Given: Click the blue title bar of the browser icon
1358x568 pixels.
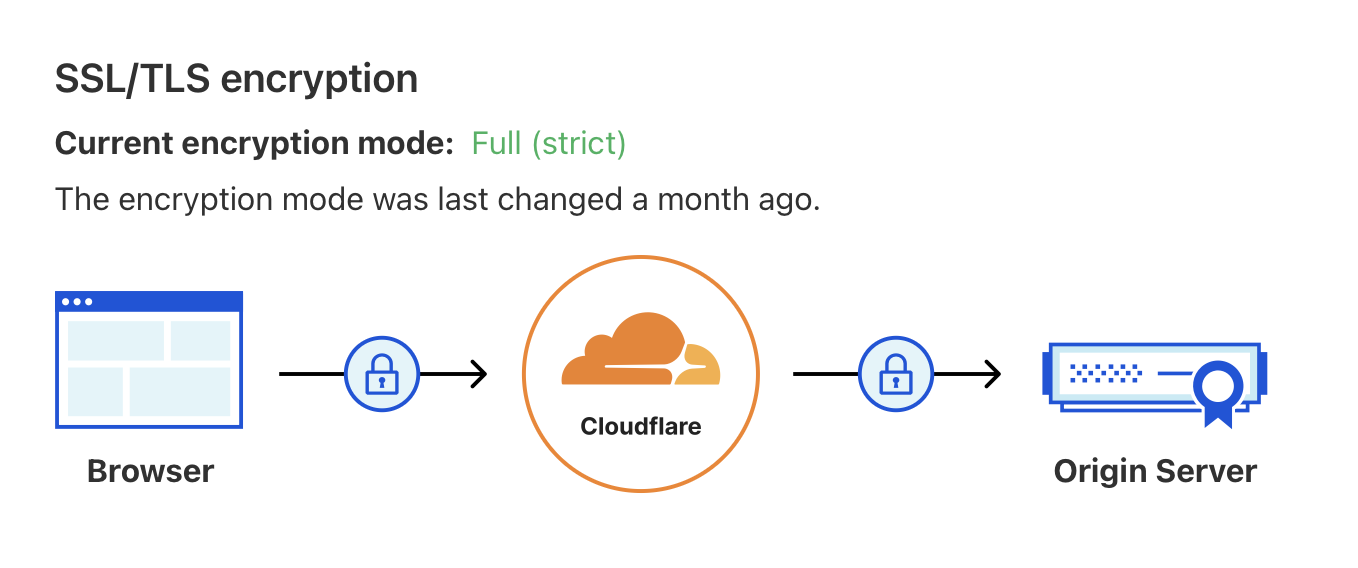Looking at the screenshot, I should pyautogui.click(x=149, y=301).
